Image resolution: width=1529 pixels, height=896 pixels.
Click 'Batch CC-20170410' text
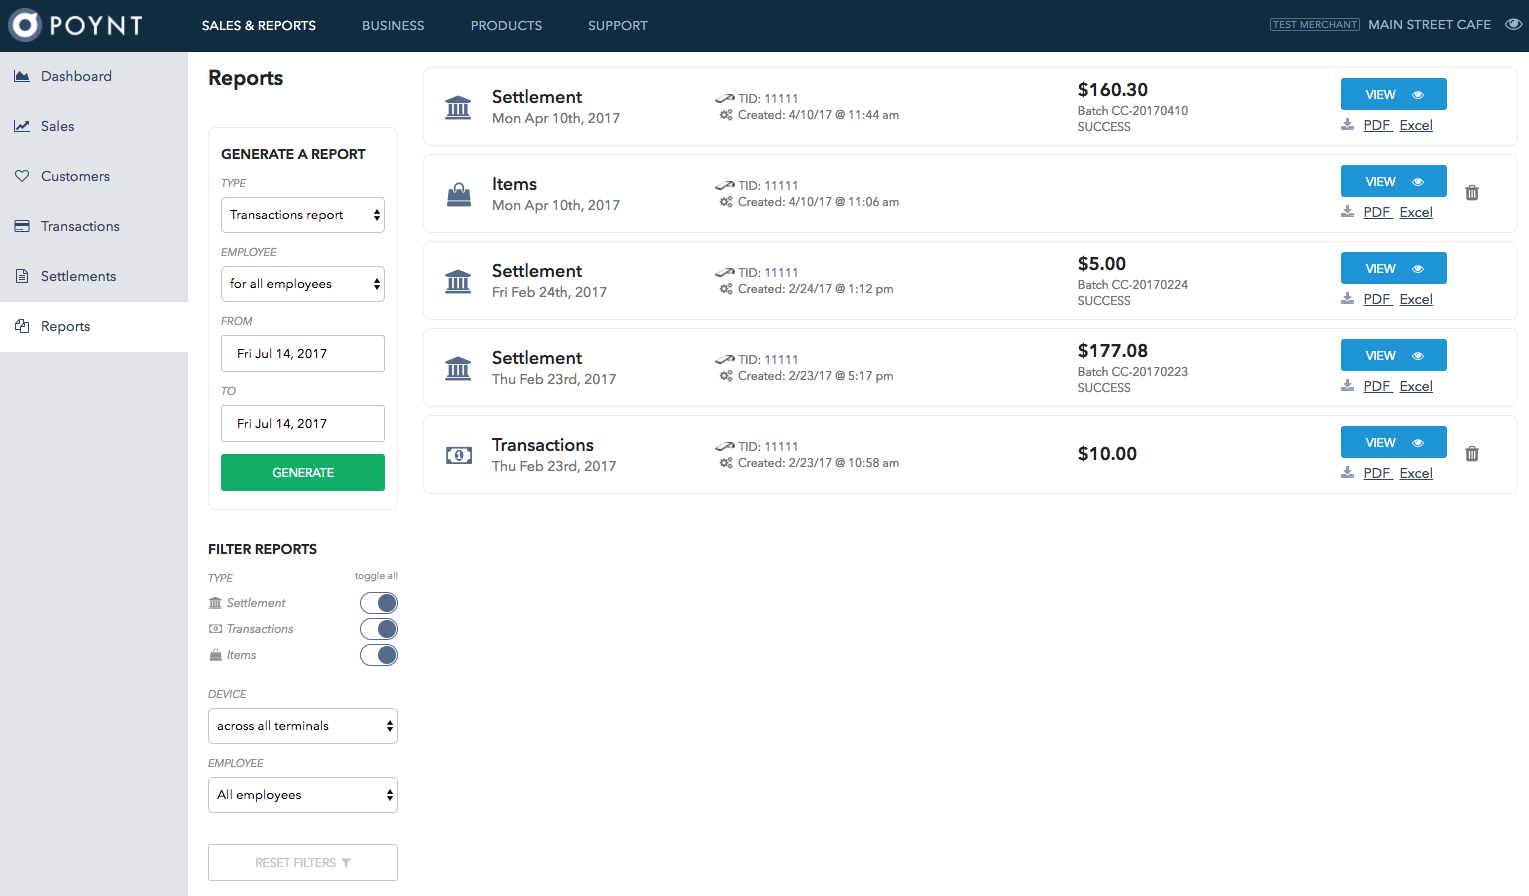click(1133, 111)
